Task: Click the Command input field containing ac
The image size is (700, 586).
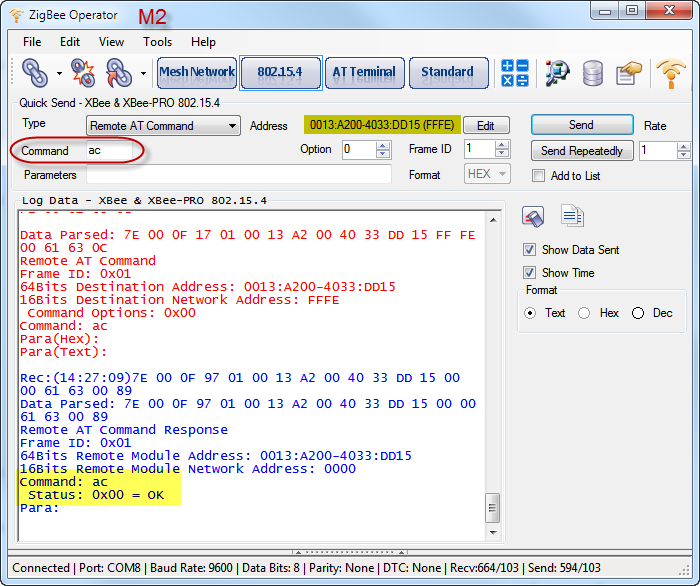Action: (x=109, y=151)
